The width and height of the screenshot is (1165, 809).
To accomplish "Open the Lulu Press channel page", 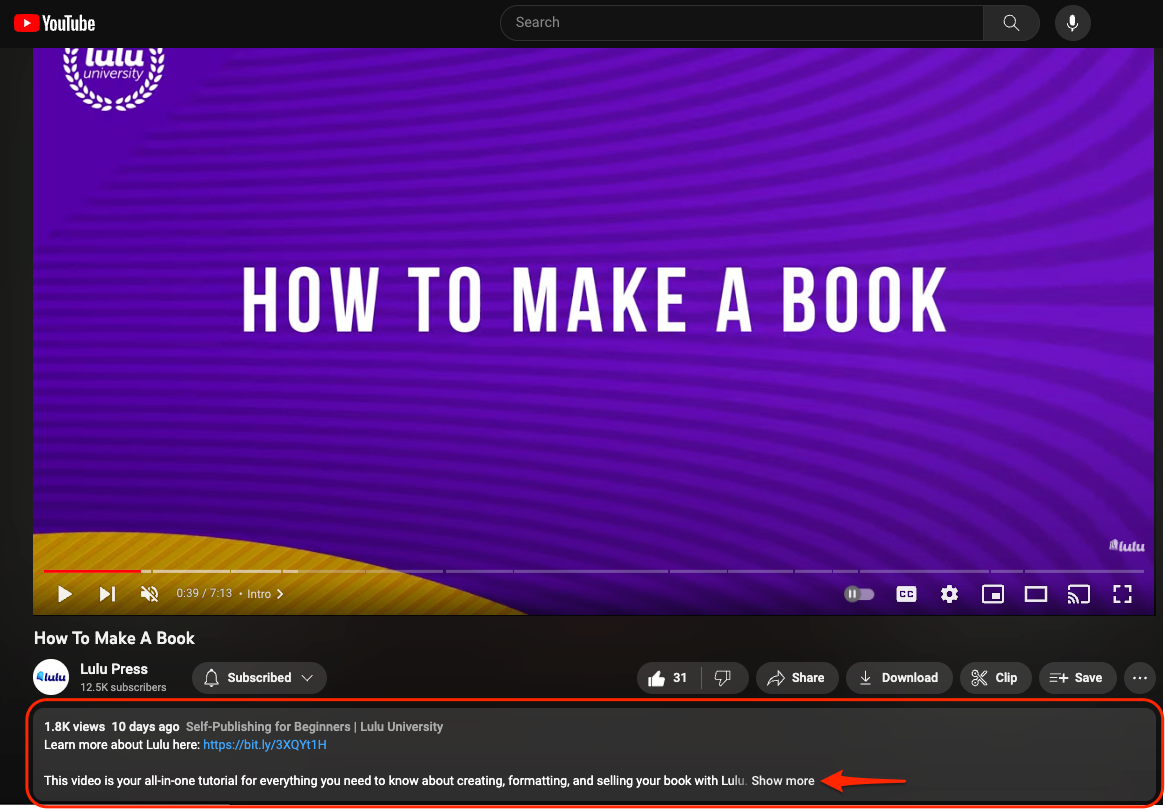I will pyautogui.click(x=113, y=669).
